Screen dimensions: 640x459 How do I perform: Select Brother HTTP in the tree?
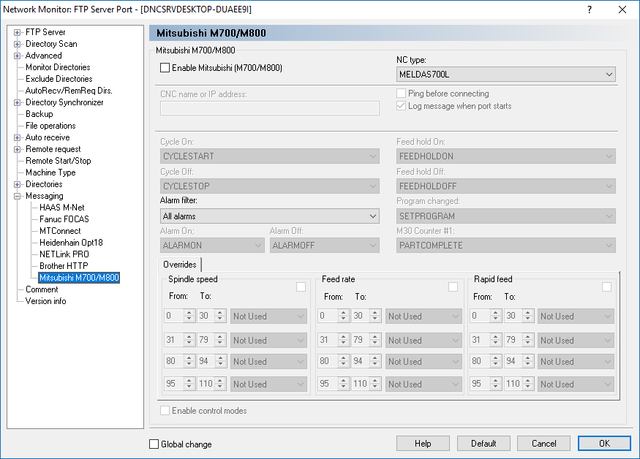[x=64, y=266]
